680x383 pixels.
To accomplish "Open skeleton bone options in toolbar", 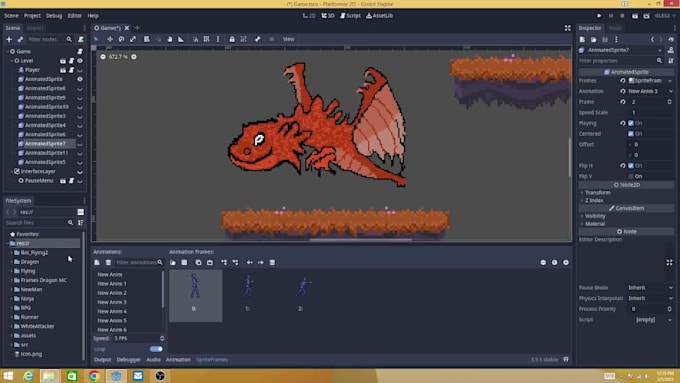I will 258,39.
